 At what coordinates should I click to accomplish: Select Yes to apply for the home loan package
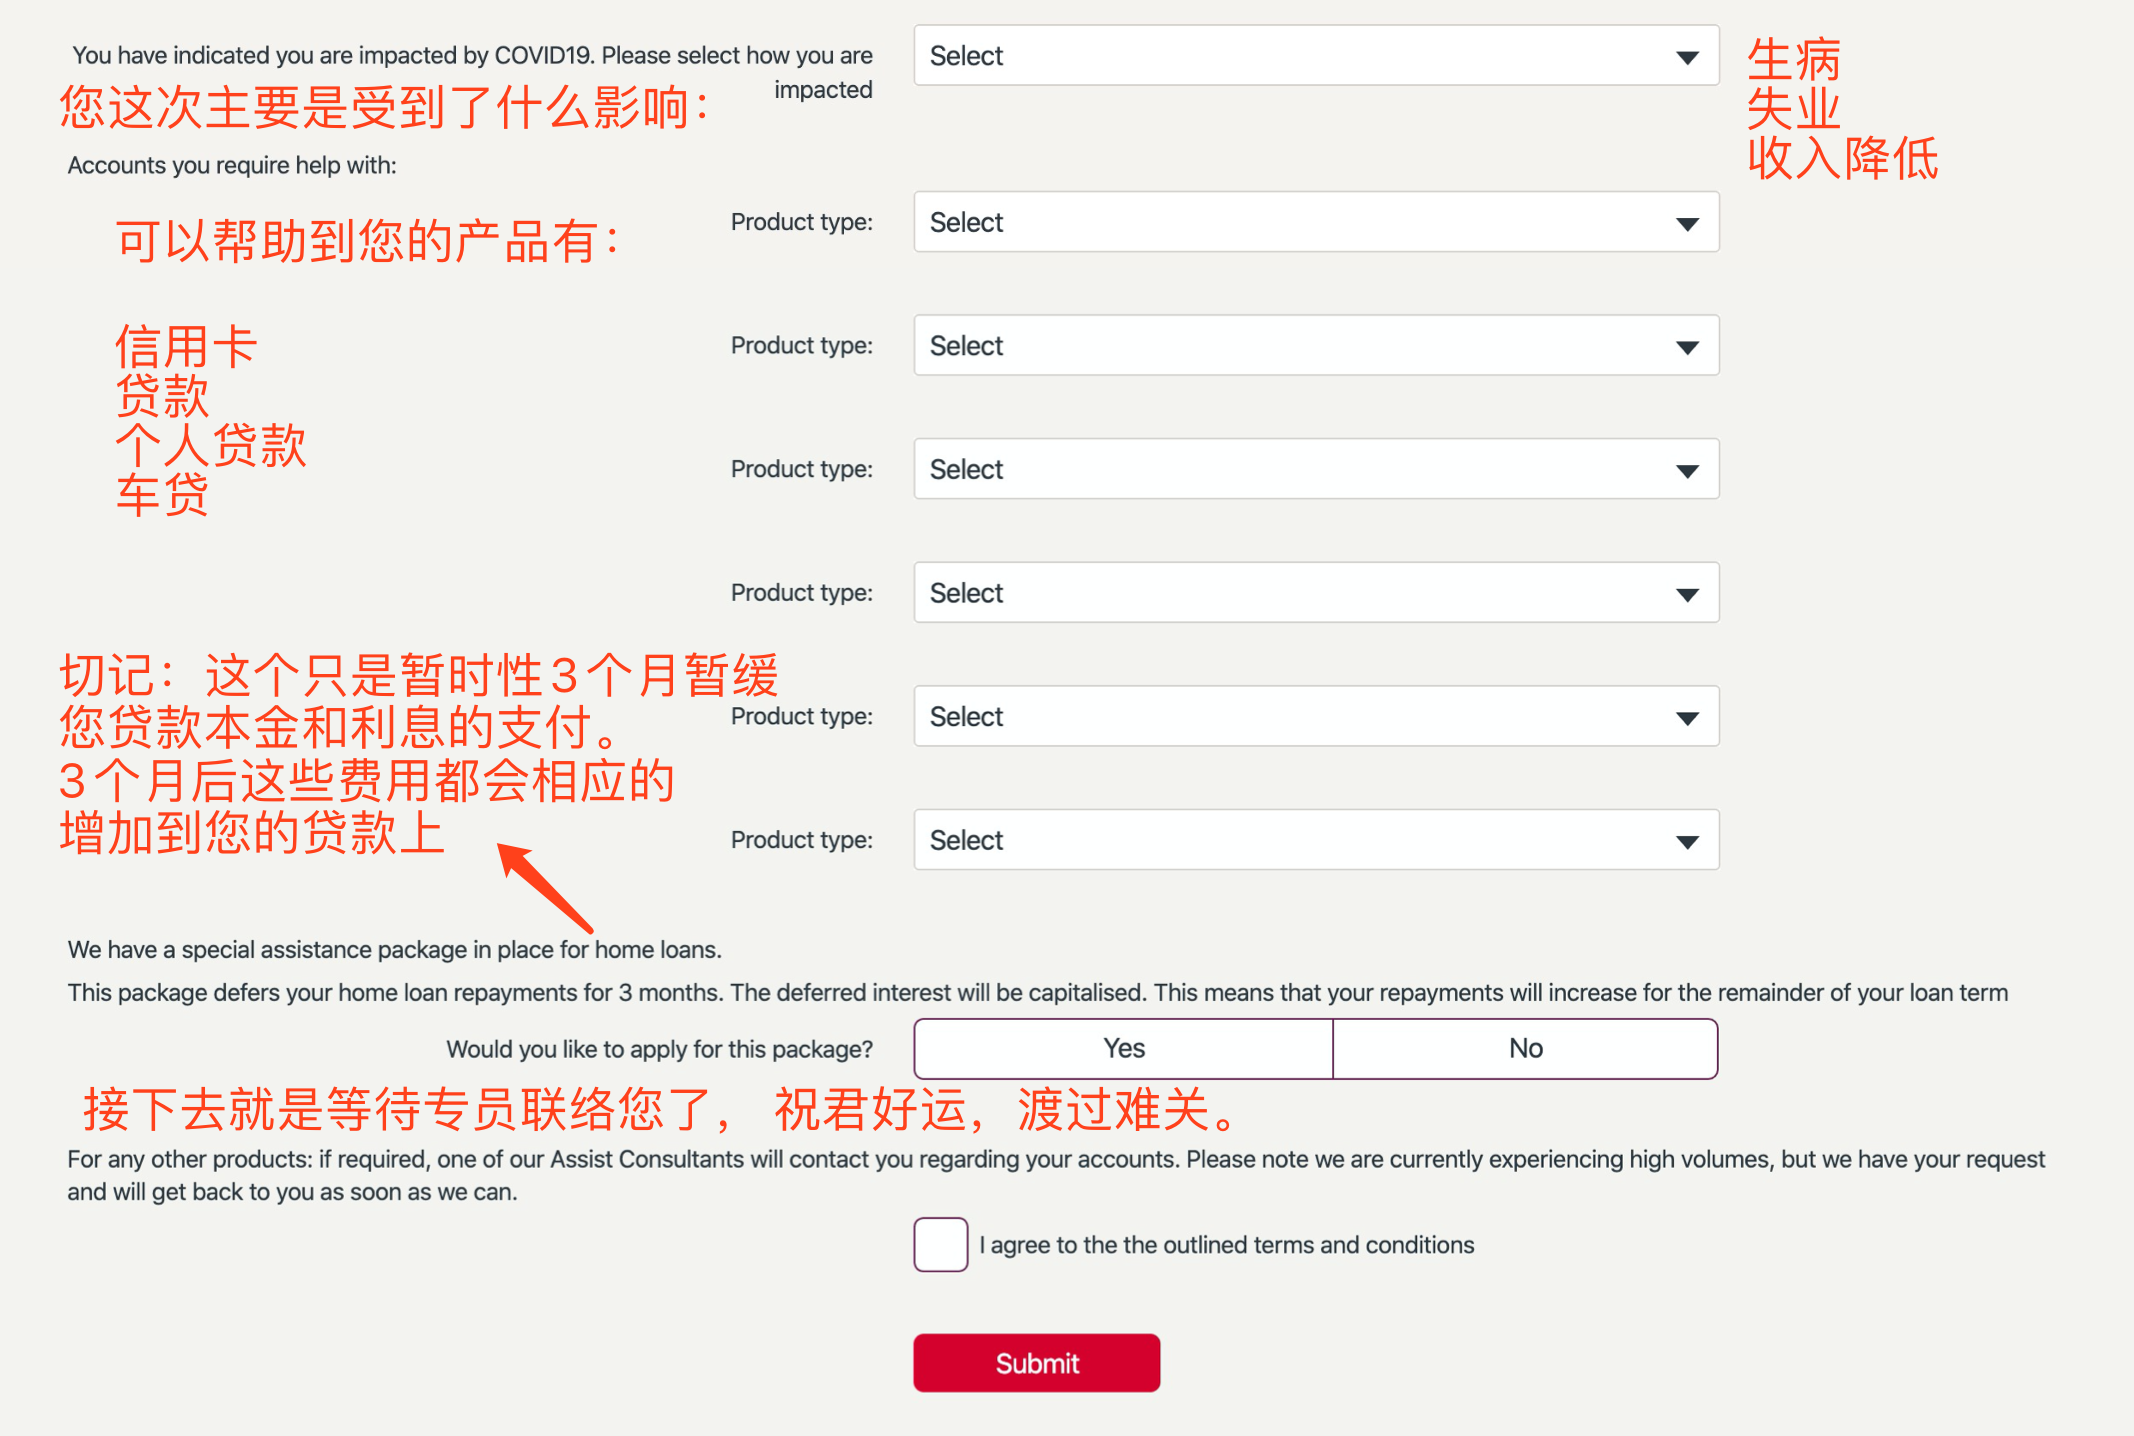click(1122, 1048)
